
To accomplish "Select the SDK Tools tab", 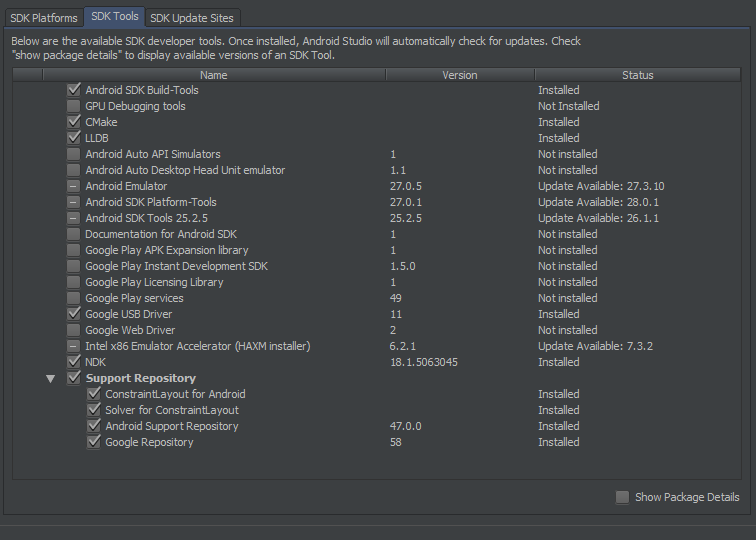I will tap(115, 16).
